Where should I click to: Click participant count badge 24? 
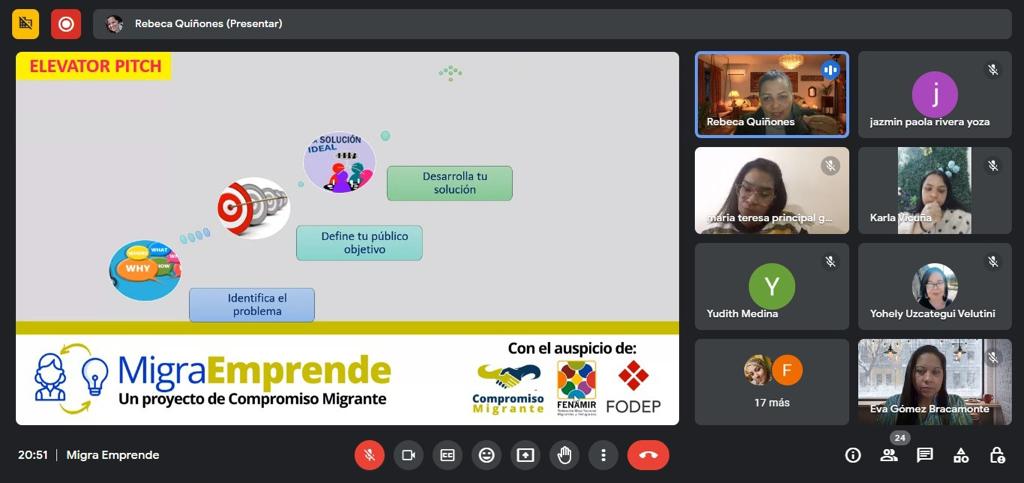pyautogui.click(x=900, y=439)
